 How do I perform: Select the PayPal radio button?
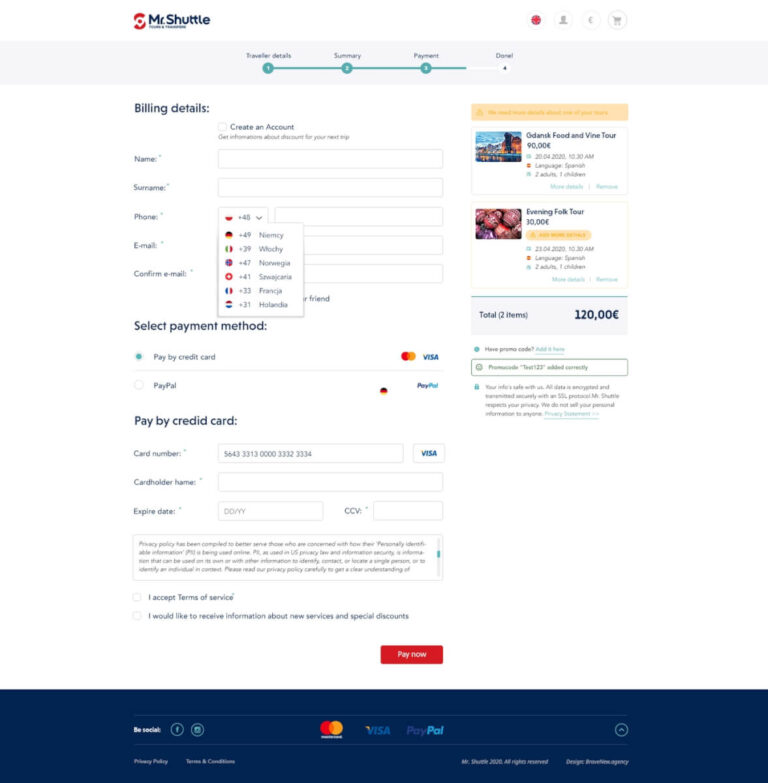click(139, 385)
